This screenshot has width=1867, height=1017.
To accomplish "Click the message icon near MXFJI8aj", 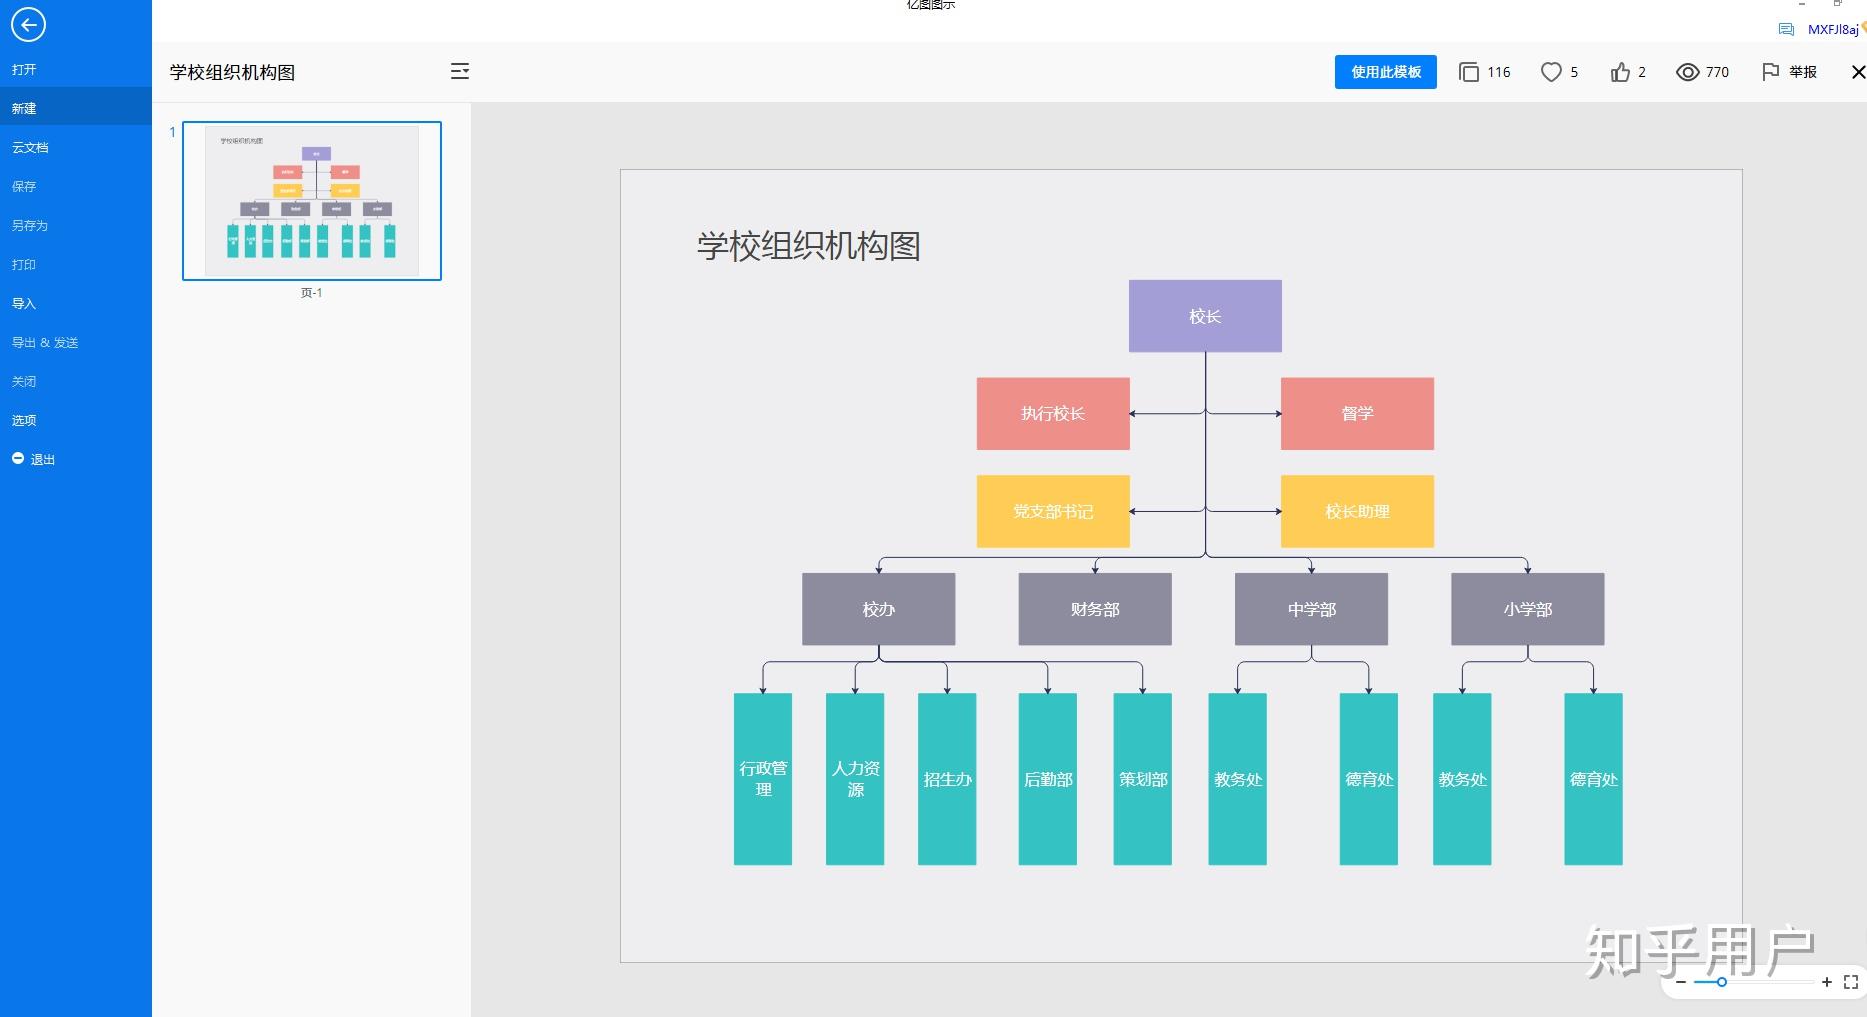I will click(x=1786, y=29).
